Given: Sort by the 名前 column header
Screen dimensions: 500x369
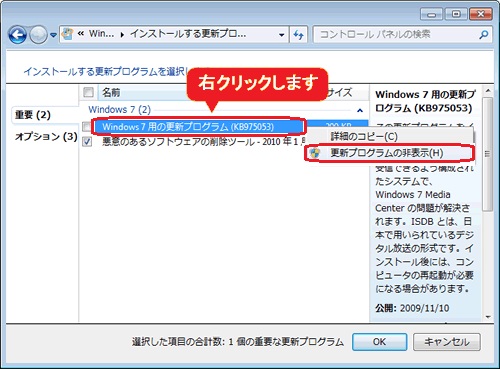Looking at the screenshot, I should coord(111,92).
